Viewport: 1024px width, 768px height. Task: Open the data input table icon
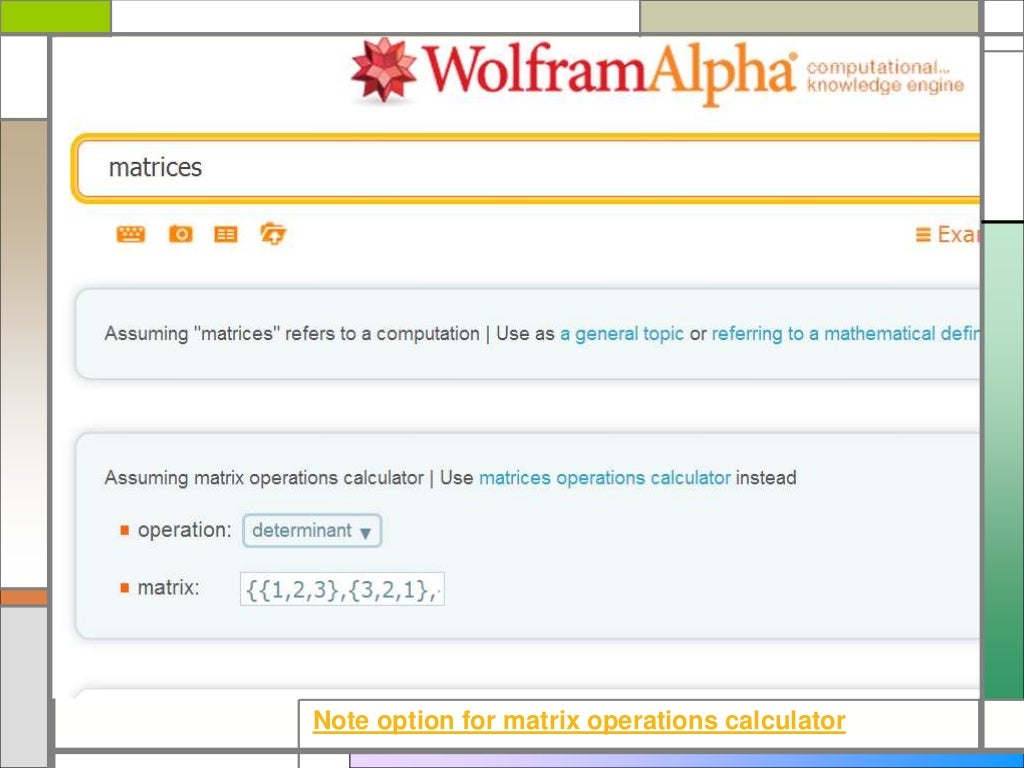coord(226,234)
